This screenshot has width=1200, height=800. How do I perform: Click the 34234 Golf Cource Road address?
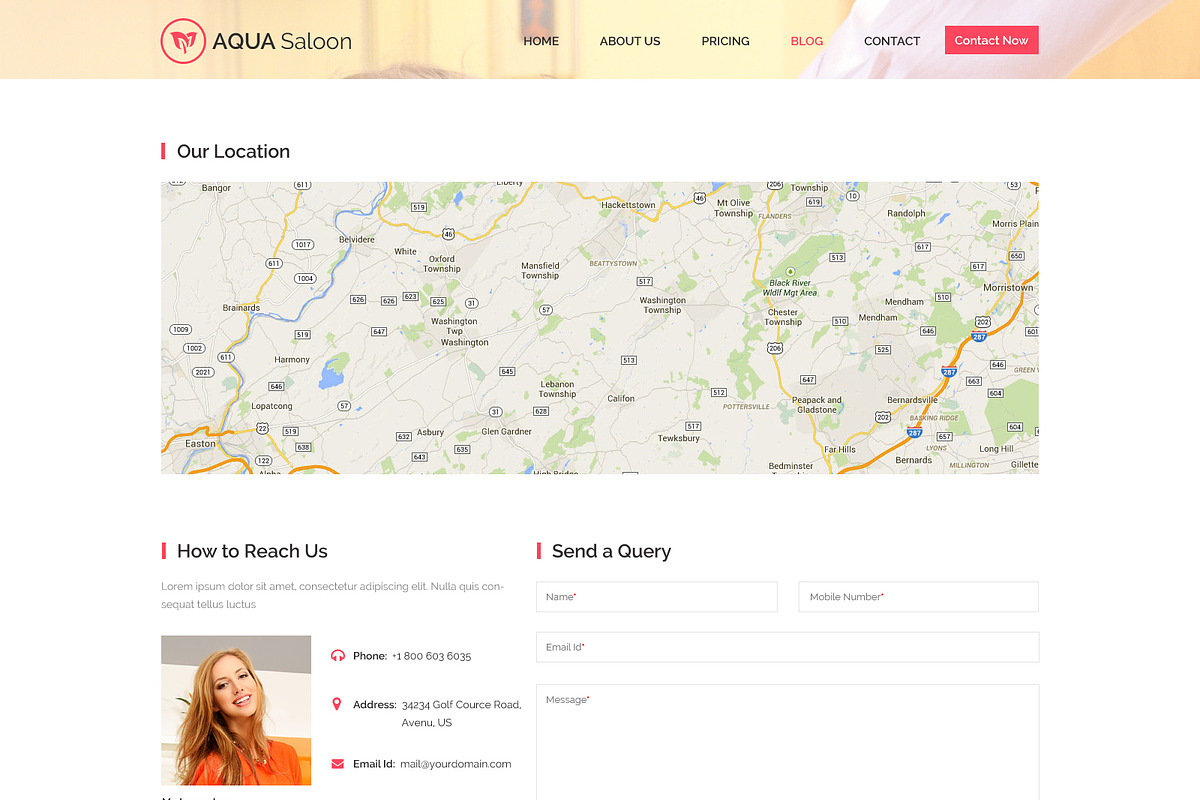click(461, 713)
